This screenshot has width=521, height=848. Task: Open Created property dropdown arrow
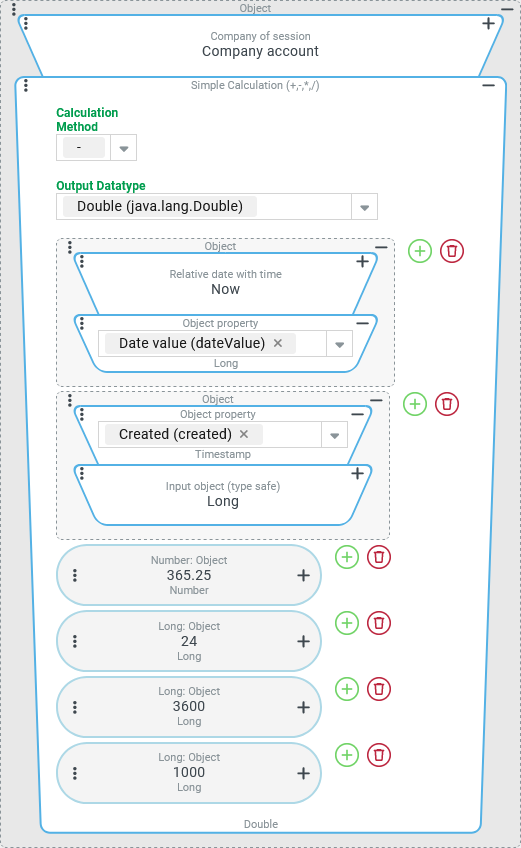[x=334, y=435]
